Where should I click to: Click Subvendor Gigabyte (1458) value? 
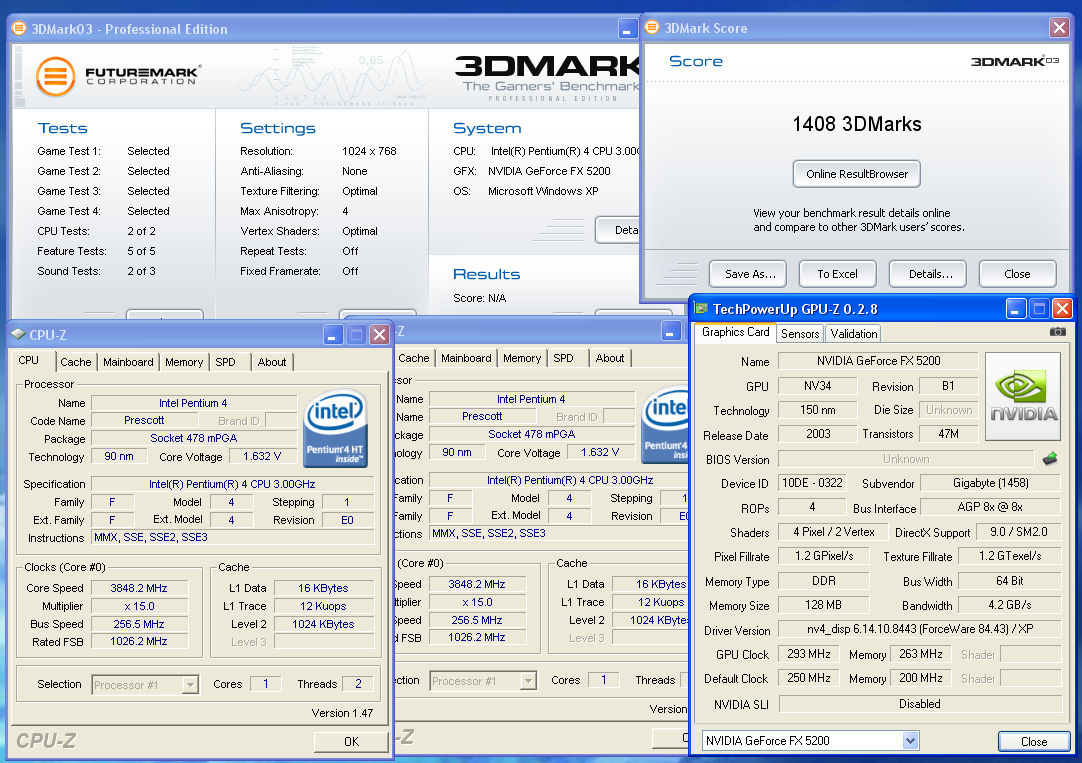[x=990, y=483]
